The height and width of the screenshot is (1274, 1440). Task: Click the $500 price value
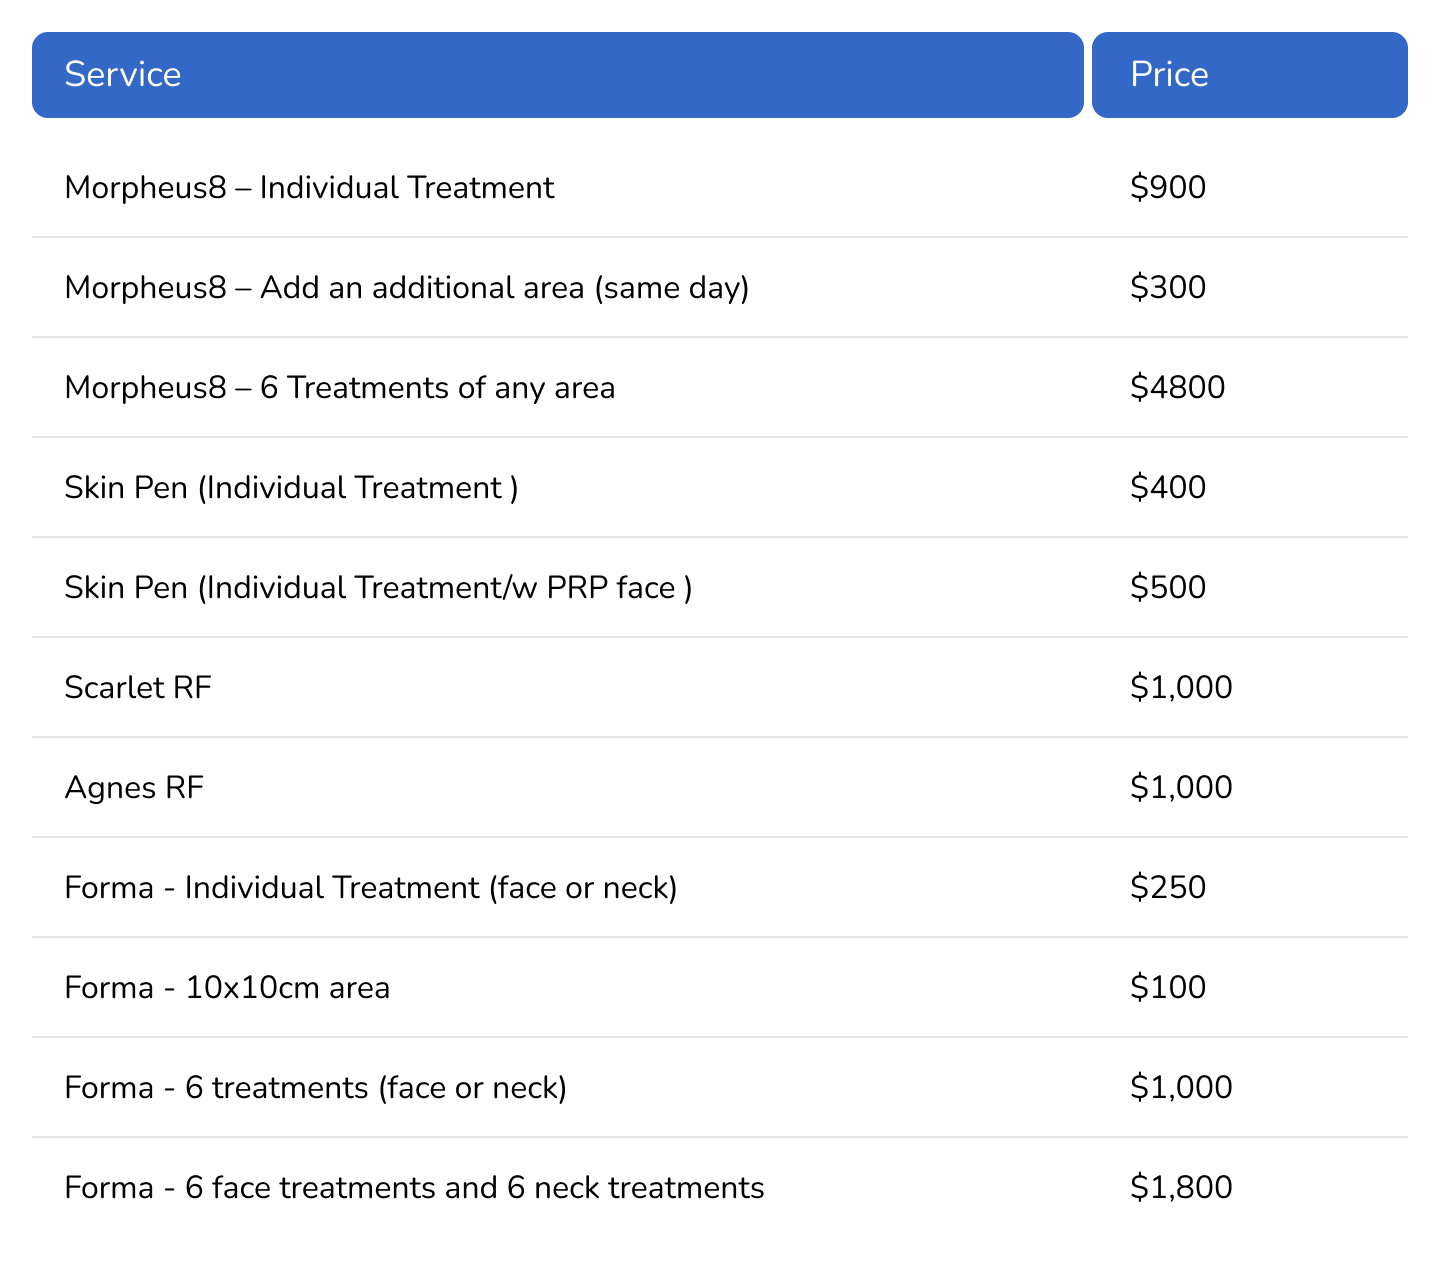point(1167,588)
